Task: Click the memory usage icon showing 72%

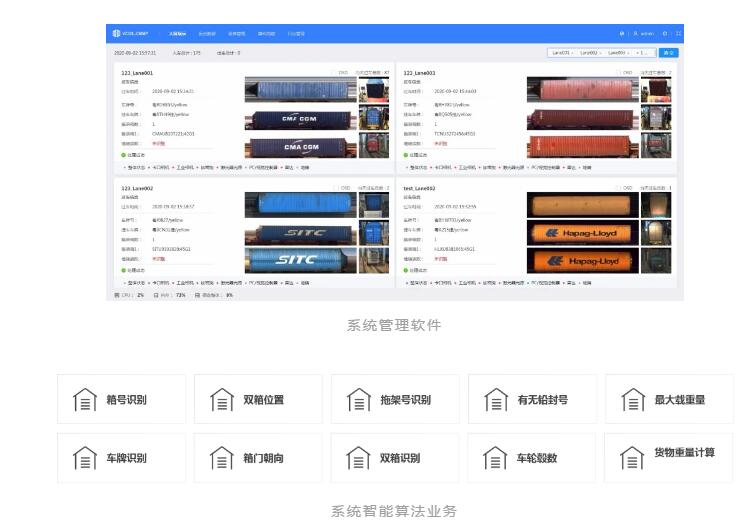Action: tap(156, 296)
